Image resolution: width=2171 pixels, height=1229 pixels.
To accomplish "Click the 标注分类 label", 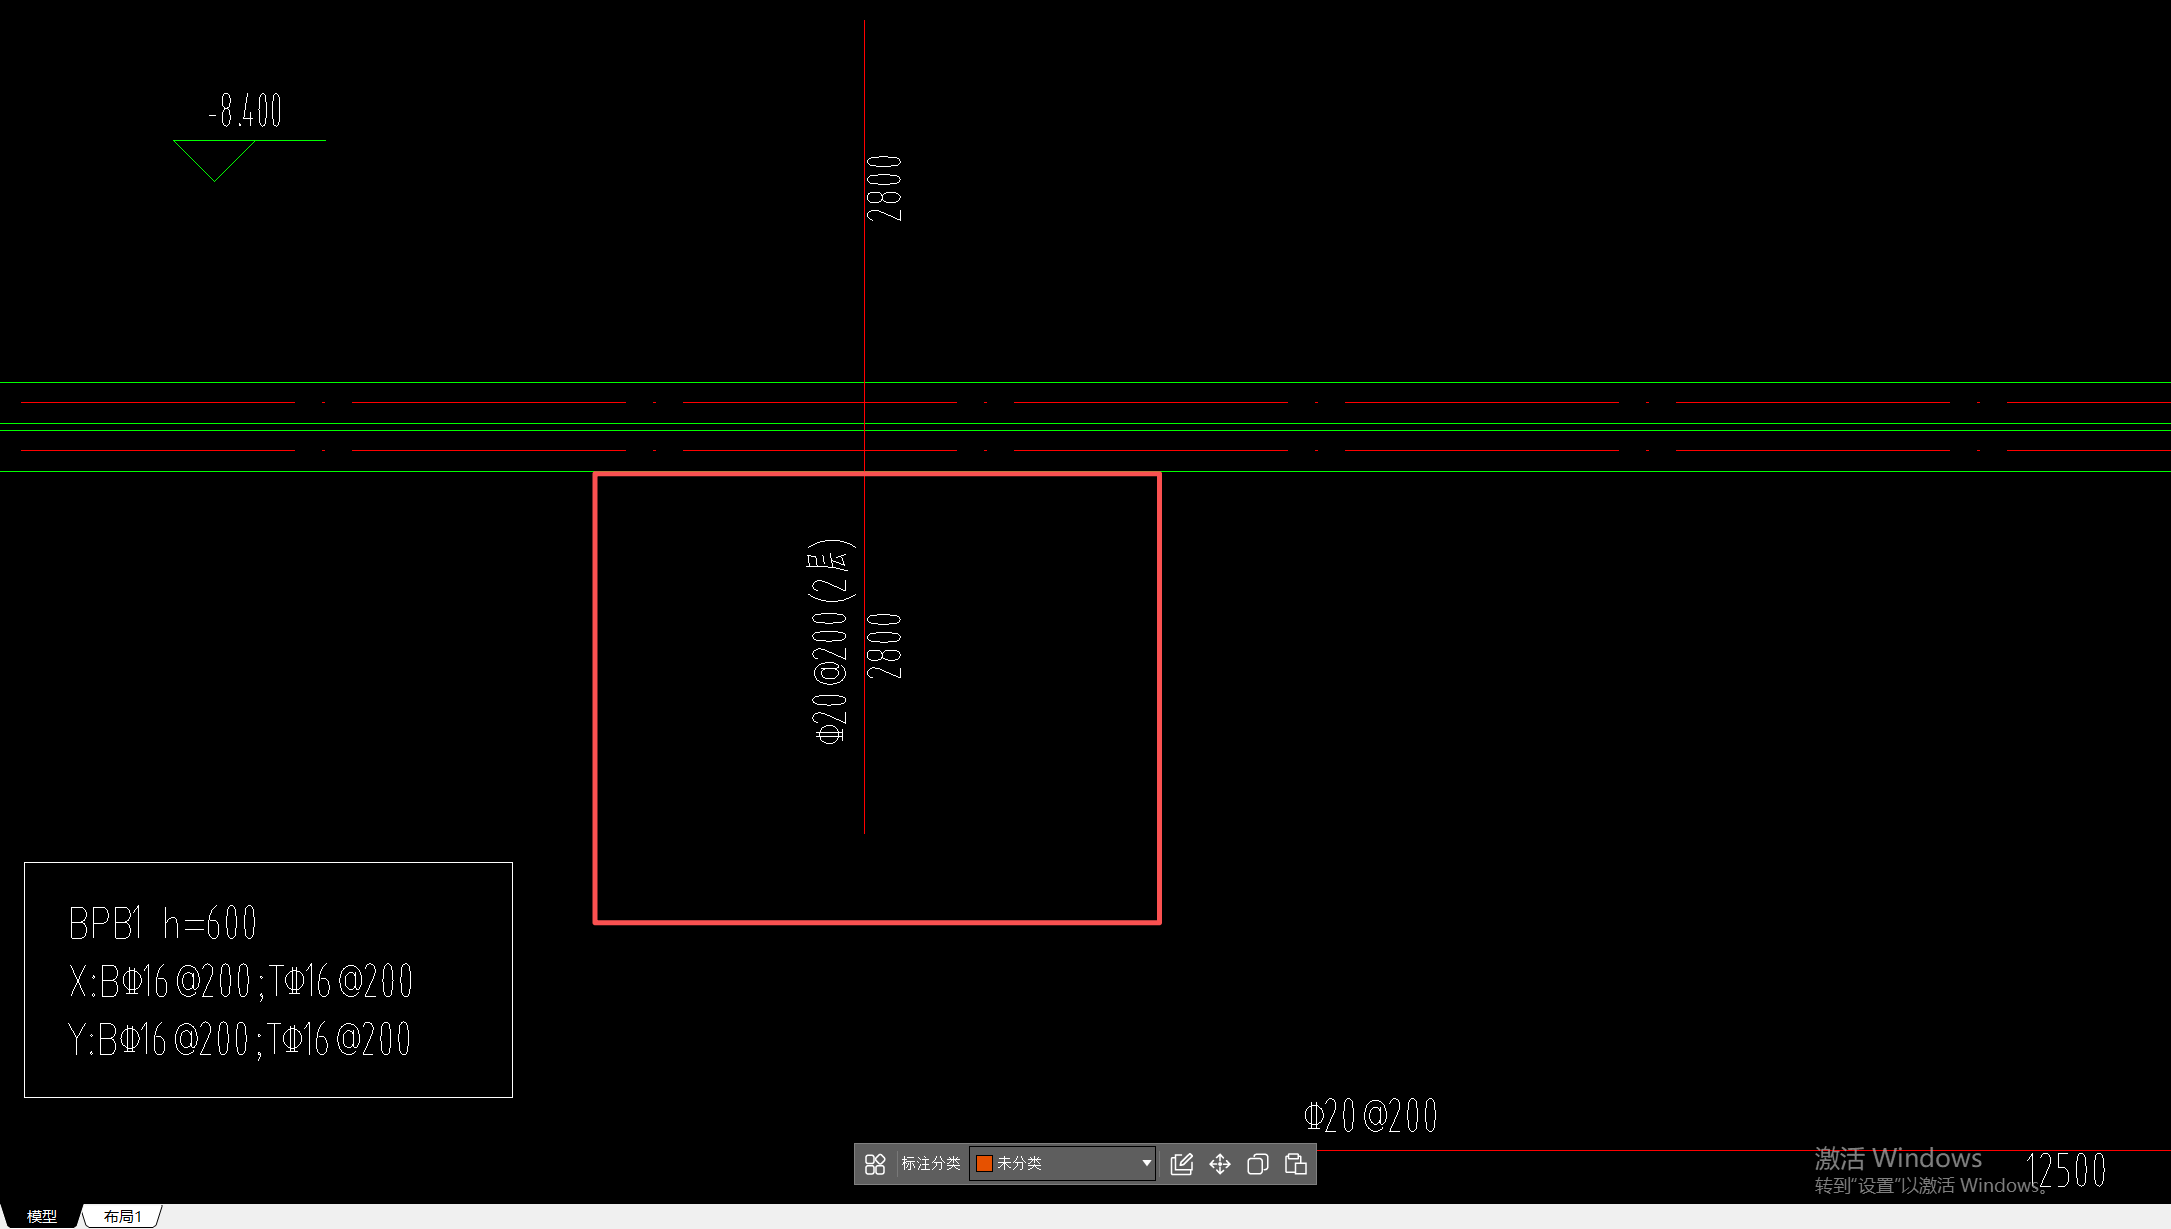I will [x=931, y=1164].
